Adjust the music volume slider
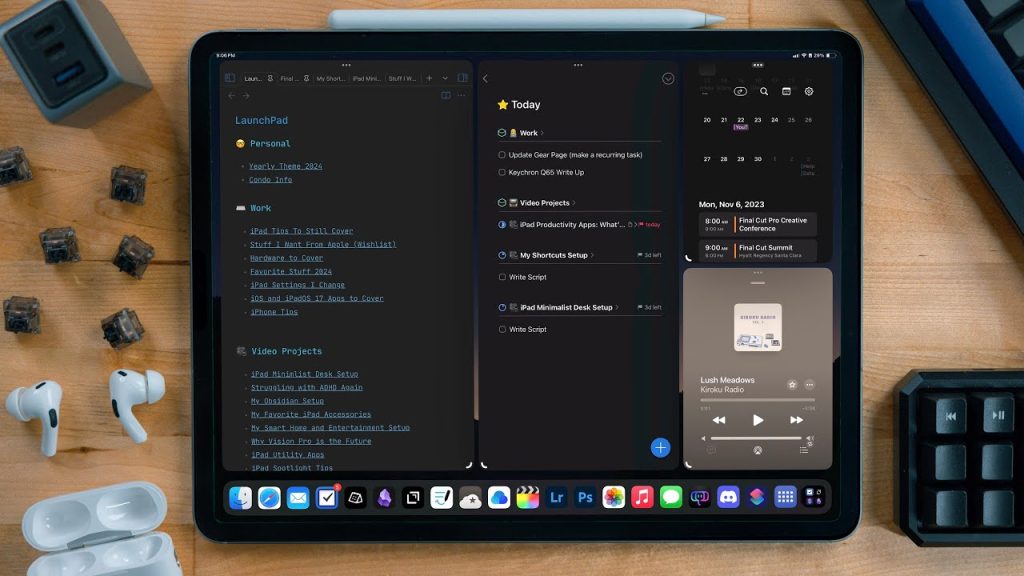Screen dimensions: 1024x576 (x=756, y=438)
